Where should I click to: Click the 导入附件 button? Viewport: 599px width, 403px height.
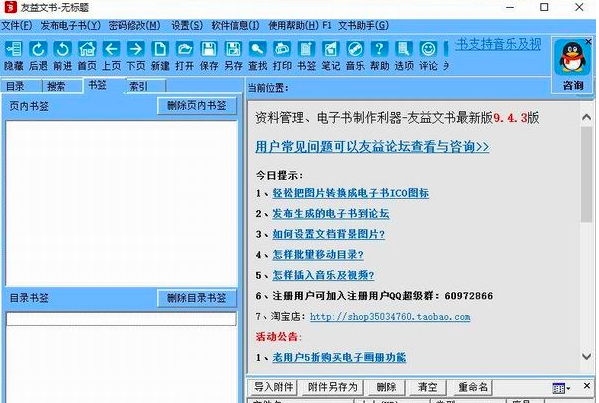274,387
